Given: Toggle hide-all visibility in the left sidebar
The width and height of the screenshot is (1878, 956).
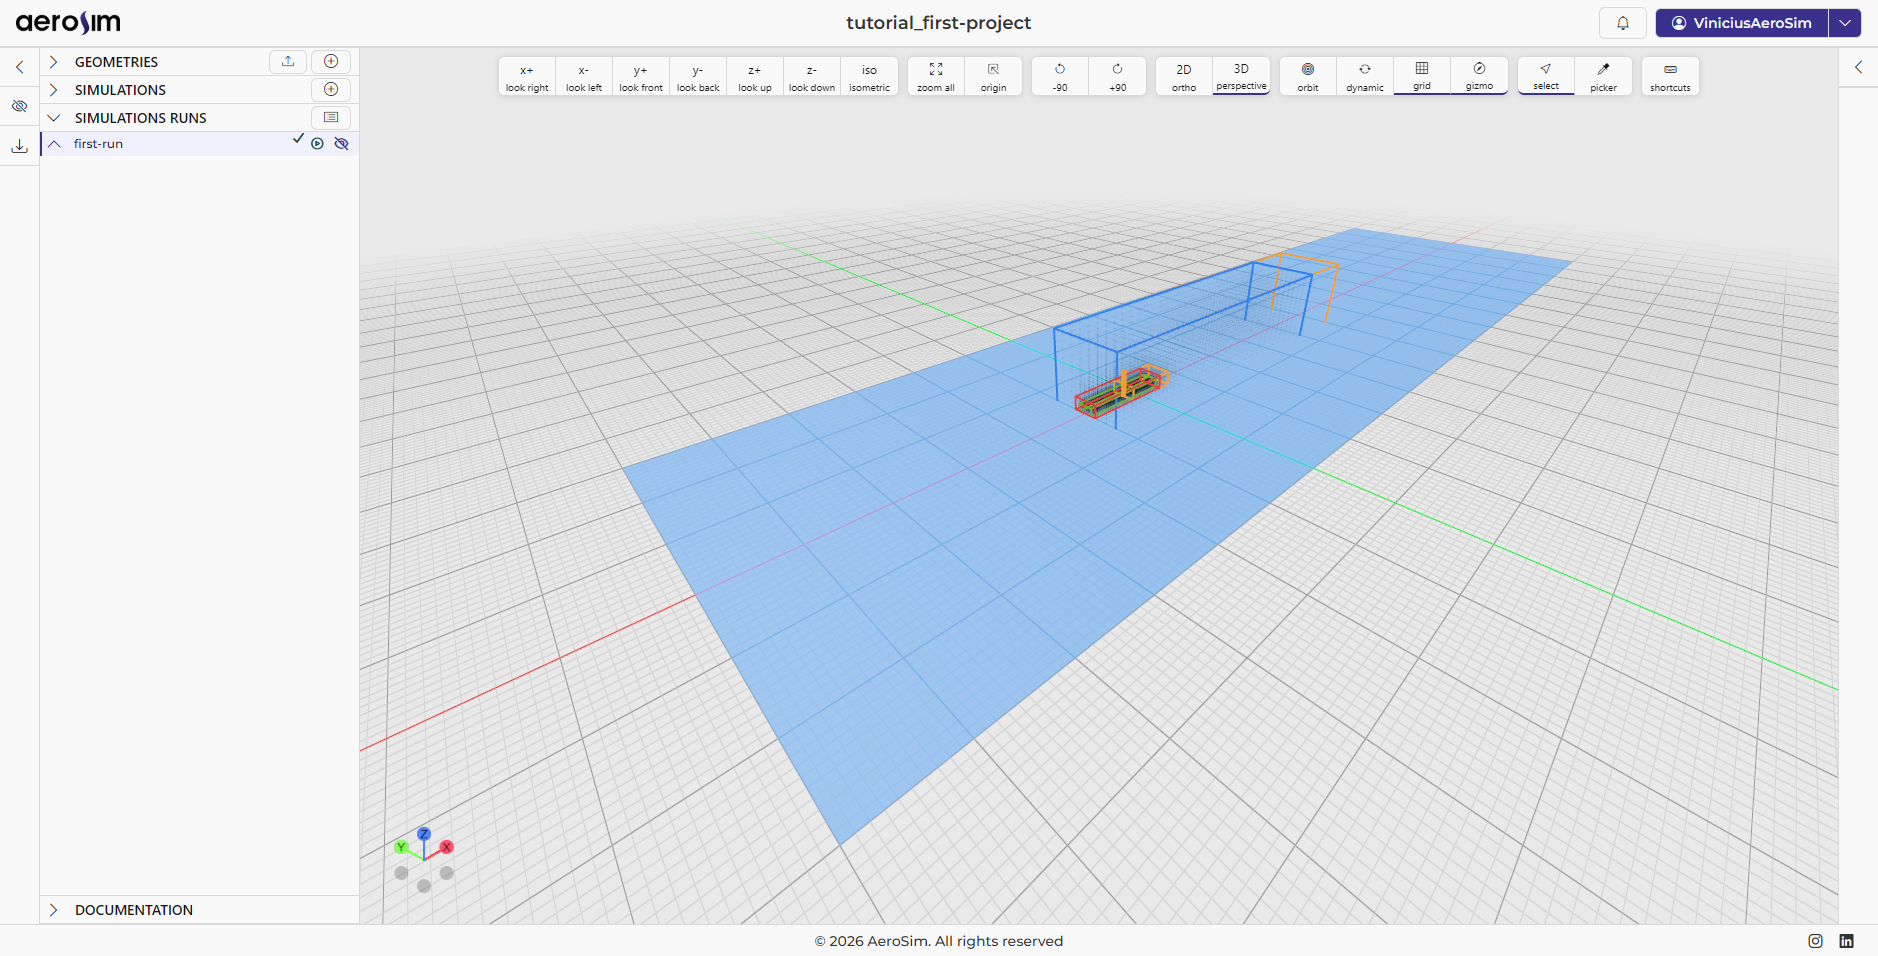Looking at the screenshot, I should point(19,106).
